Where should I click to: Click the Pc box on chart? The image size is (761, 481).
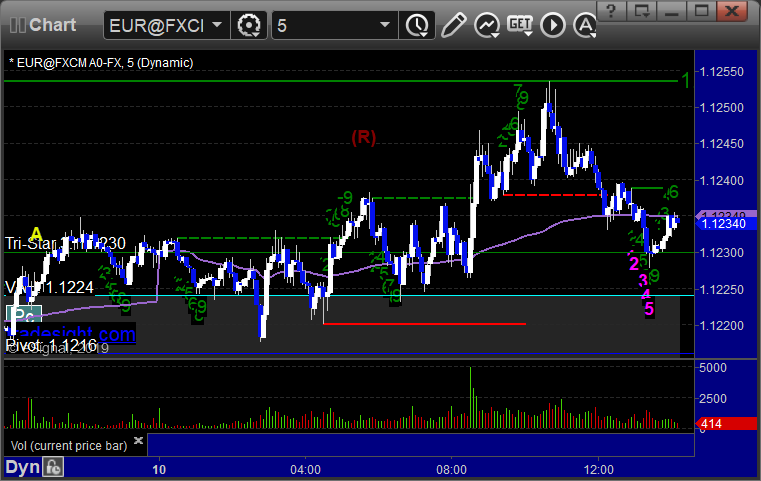pyautogui.click(x=24, y=315)
